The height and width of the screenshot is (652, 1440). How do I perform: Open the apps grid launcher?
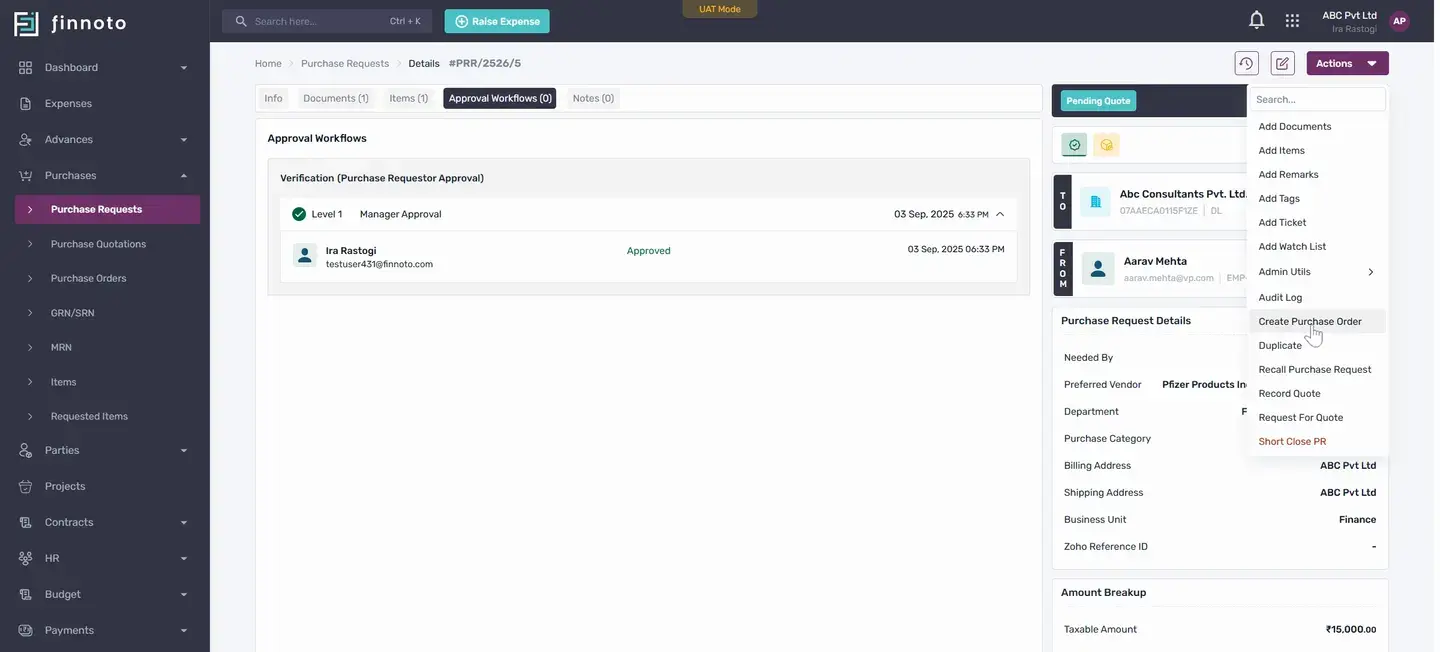(x=1292, y=20)
